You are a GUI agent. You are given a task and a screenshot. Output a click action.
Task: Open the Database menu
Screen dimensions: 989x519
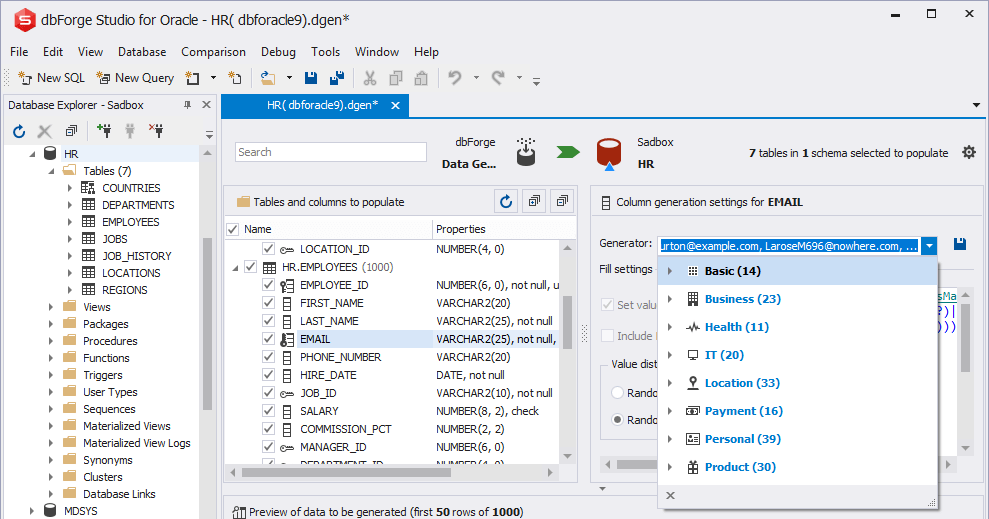tap(142, 52)
